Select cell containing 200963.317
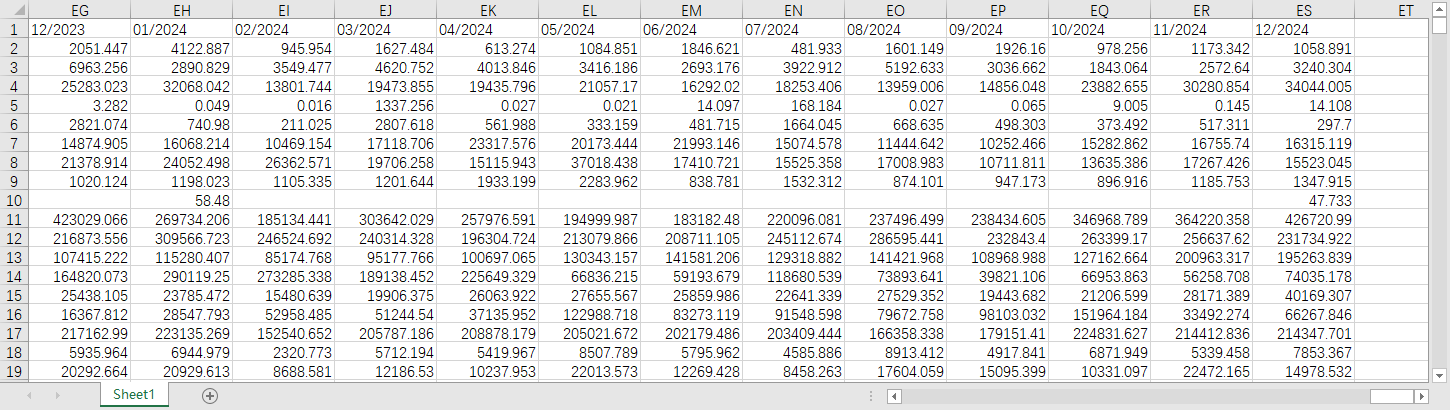Image resolution: width=1450 pixels, height=410 pixels. [x=1201, y=257]
